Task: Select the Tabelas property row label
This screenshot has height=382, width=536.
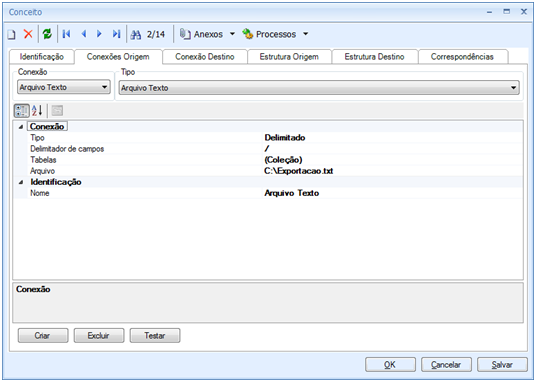Action: tap(43, 160)
